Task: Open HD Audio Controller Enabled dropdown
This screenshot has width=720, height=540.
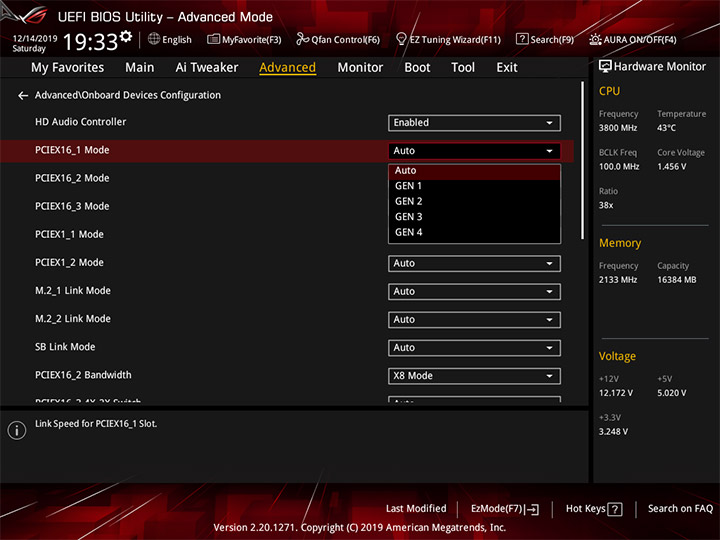Action: [x=474, y=123]
